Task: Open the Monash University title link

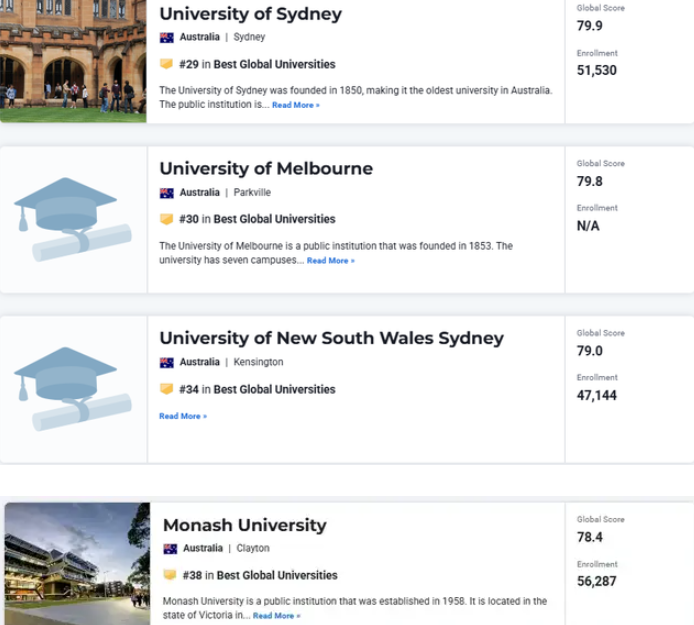Action: click(x=245, y=525)
